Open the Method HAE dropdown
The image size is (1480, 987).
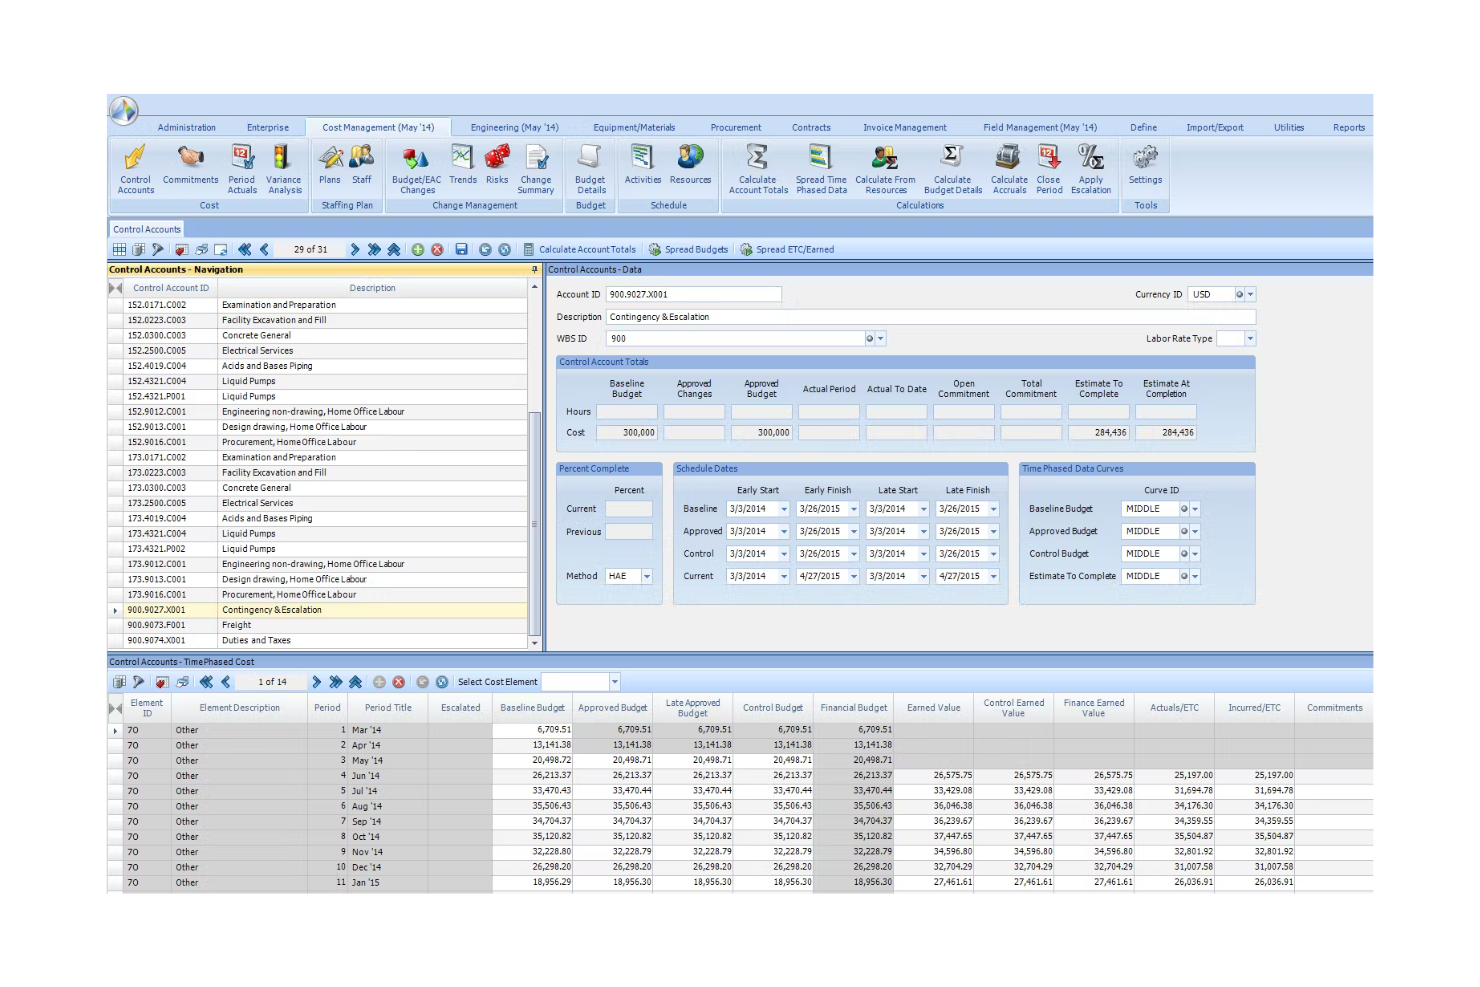pyautogui.click(x=647, y=577)
